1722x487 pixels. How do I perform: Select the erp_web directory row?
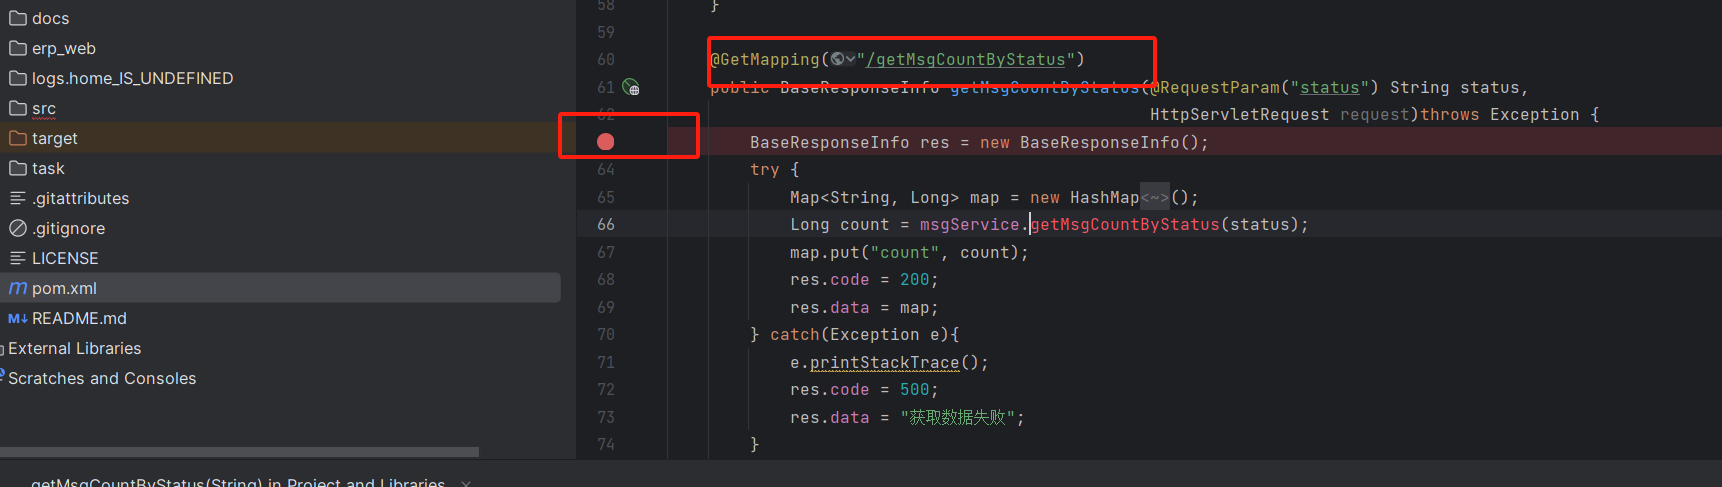(280, 48)
